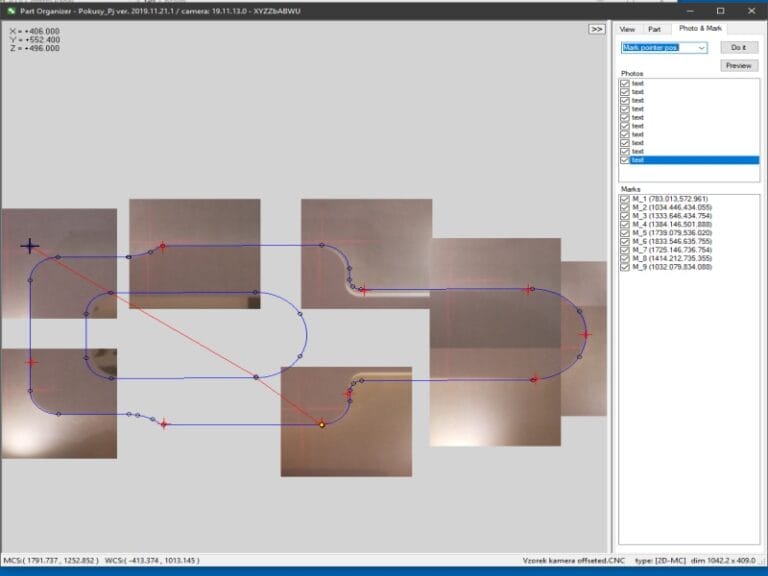Screen dimensions: 768x576
Task: Click the black crosshair pointer marker
Action: (30, 245)
